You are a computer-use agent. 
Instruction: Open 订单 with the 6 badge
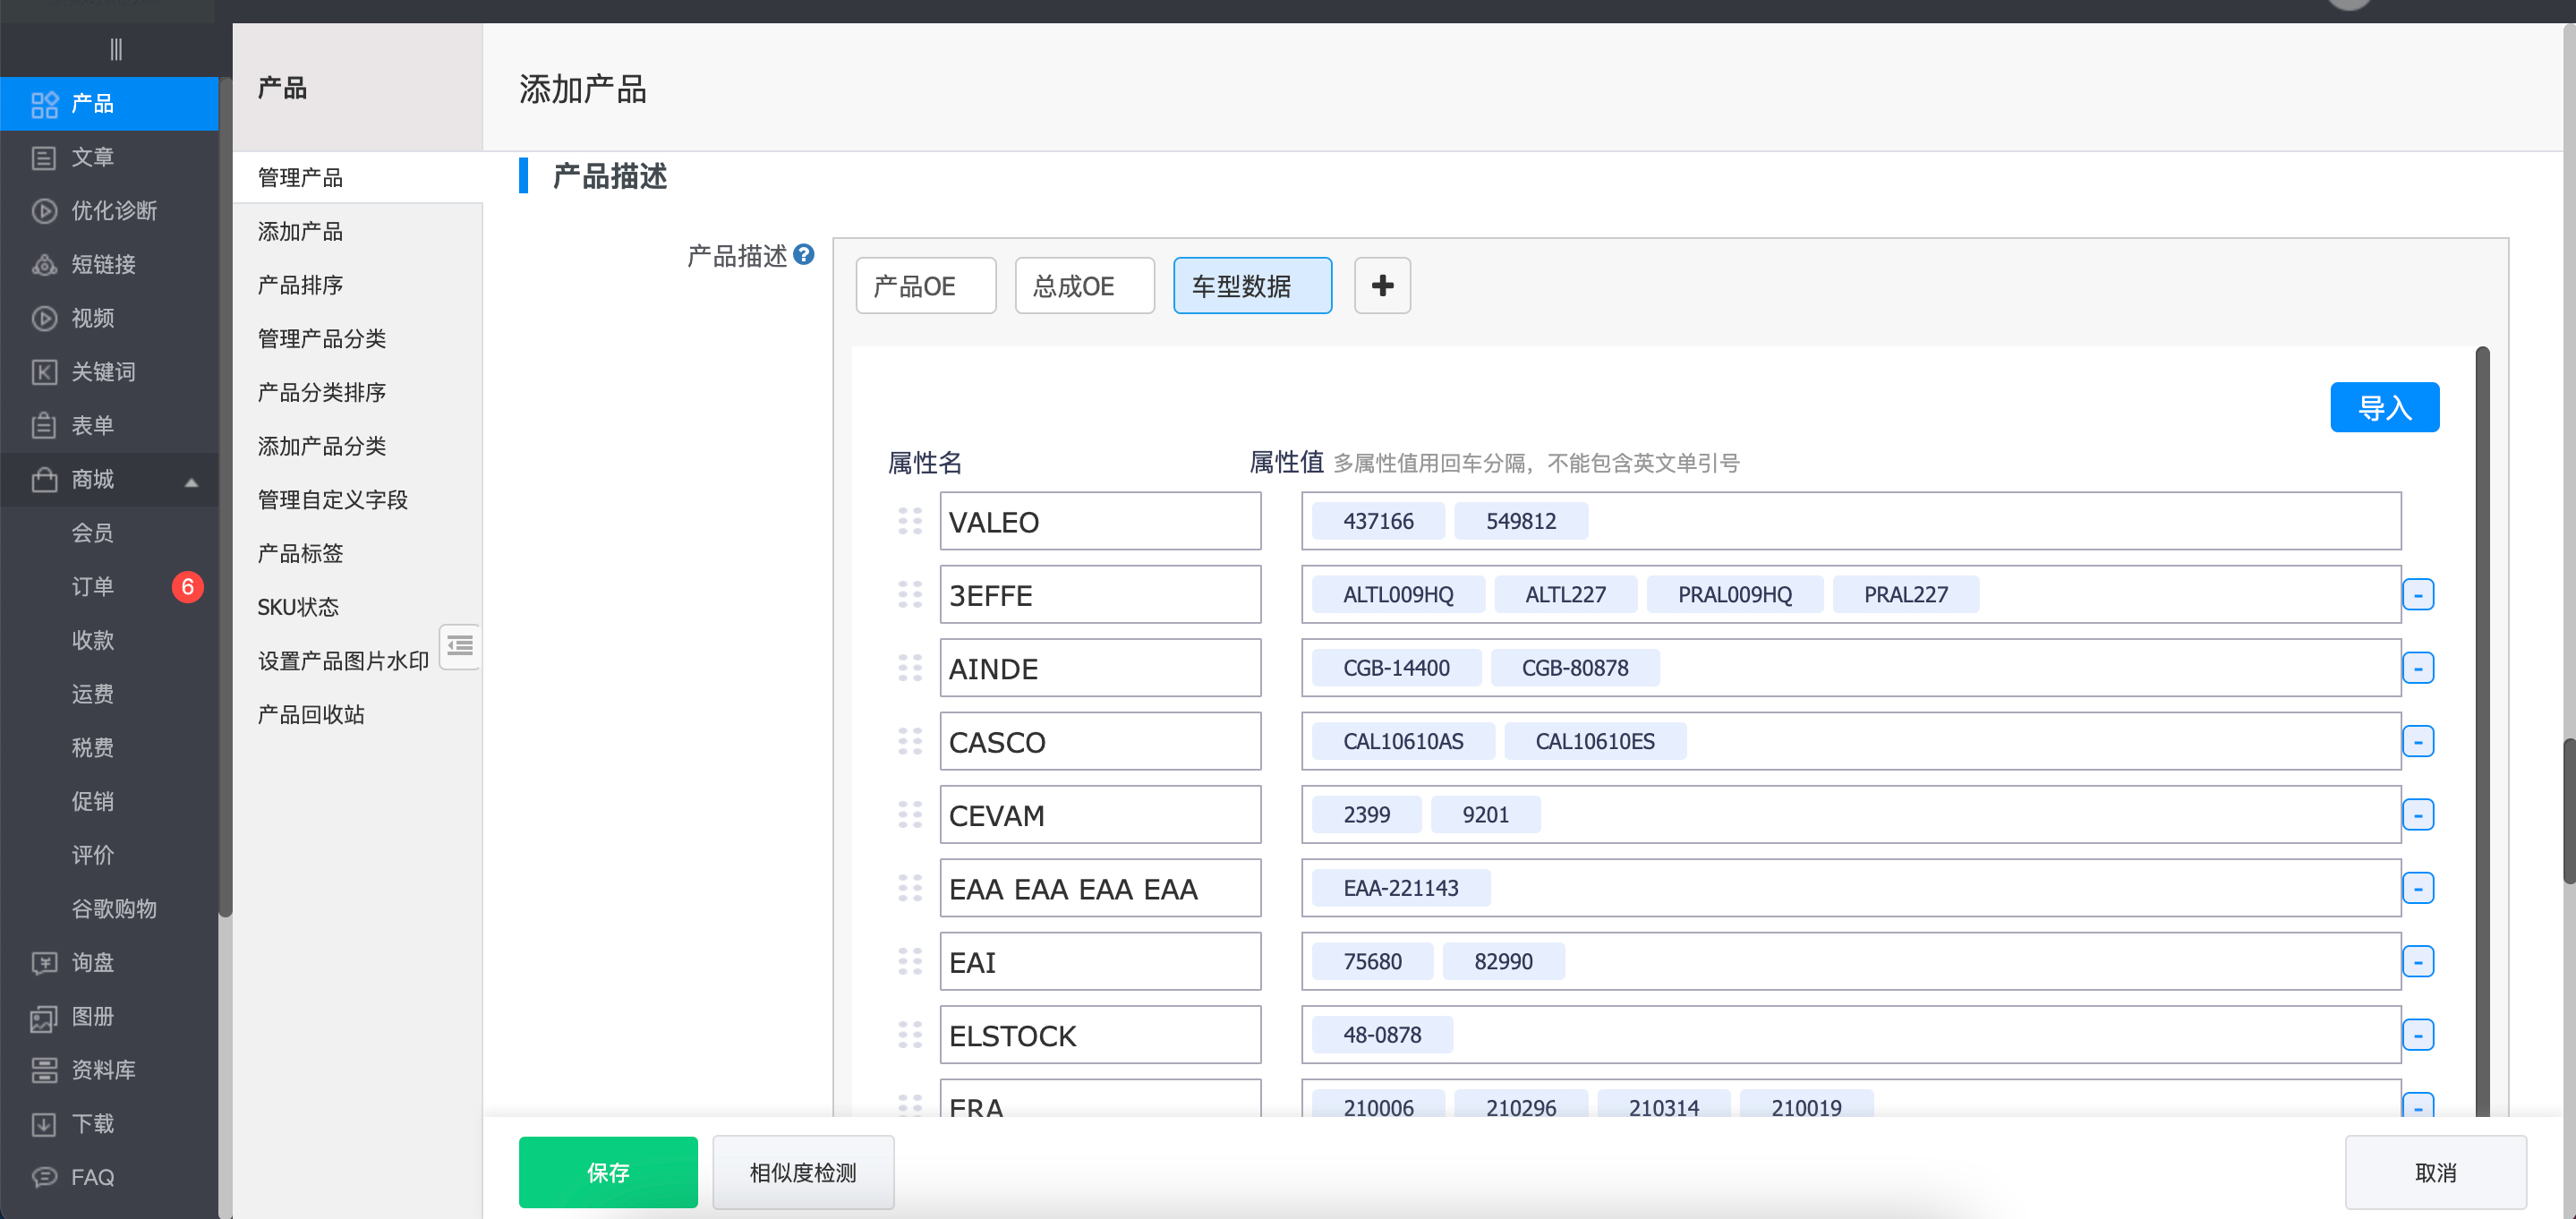92,587
